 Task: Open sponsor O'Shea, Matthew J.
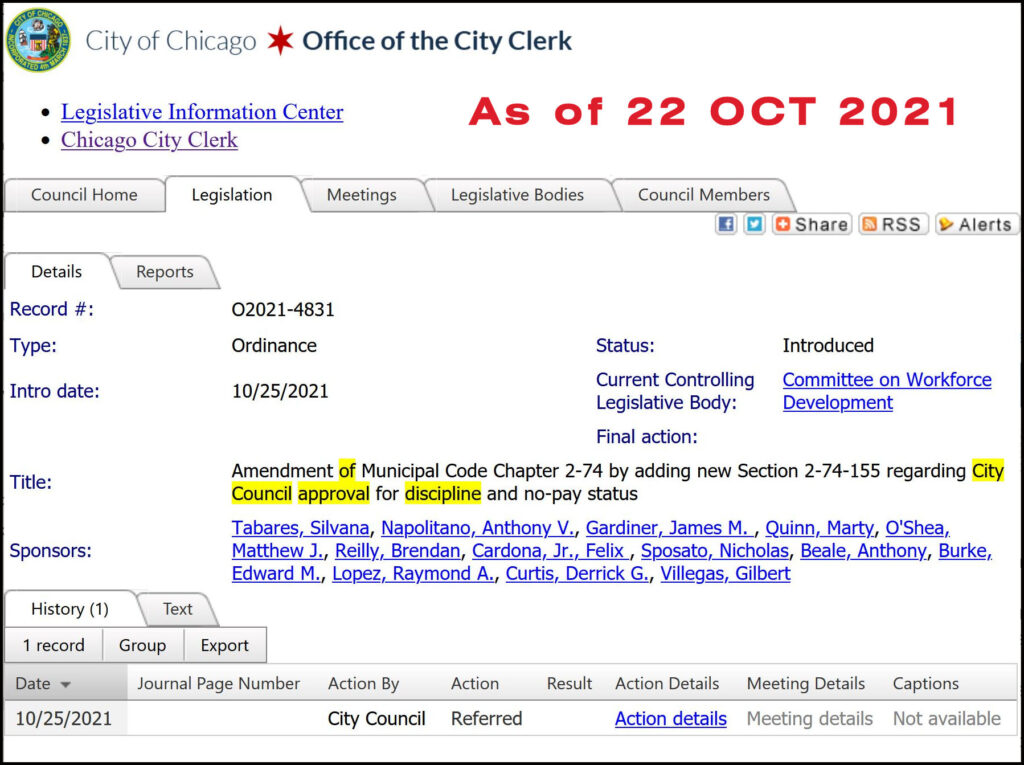coord(917,528)
